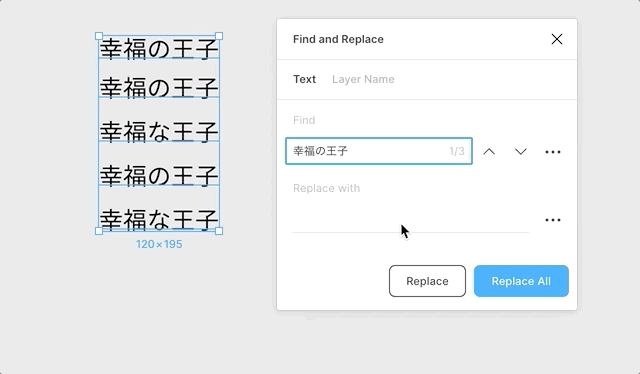Go to previous match with up chevron

pos(489,151)
